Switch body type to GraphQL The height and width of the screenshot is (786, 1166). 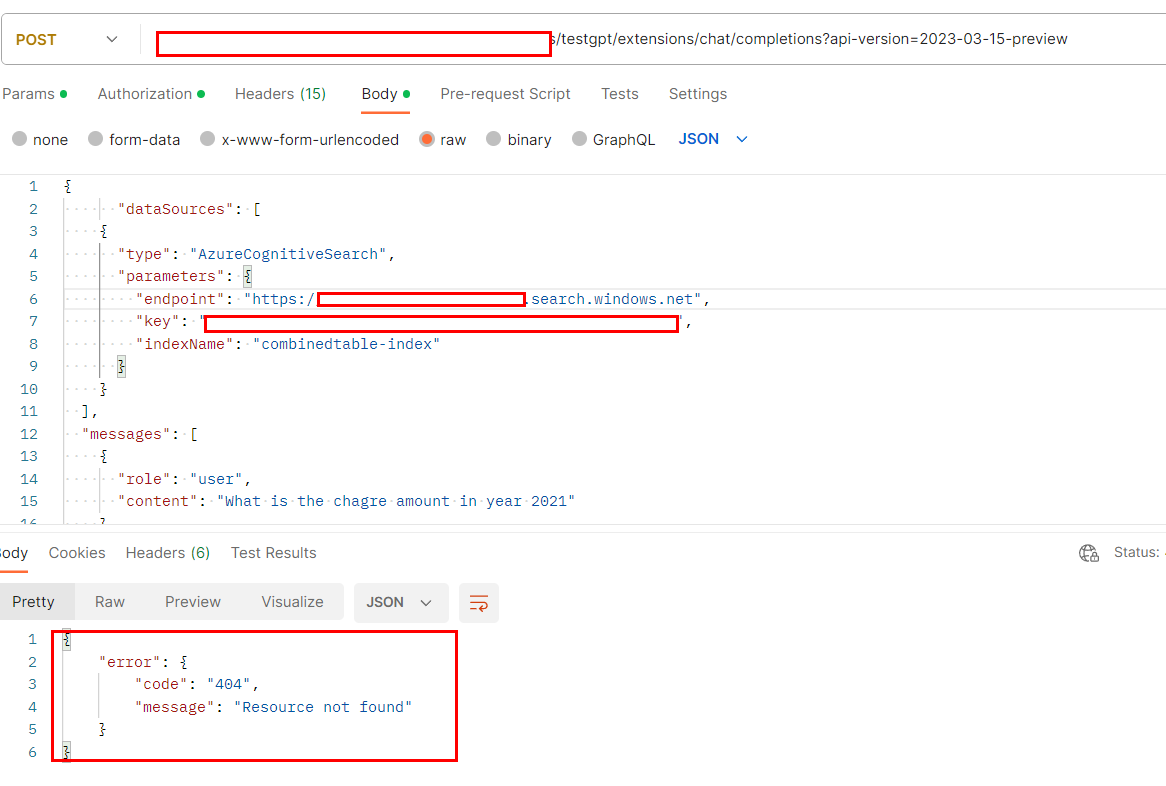[613, 139]
